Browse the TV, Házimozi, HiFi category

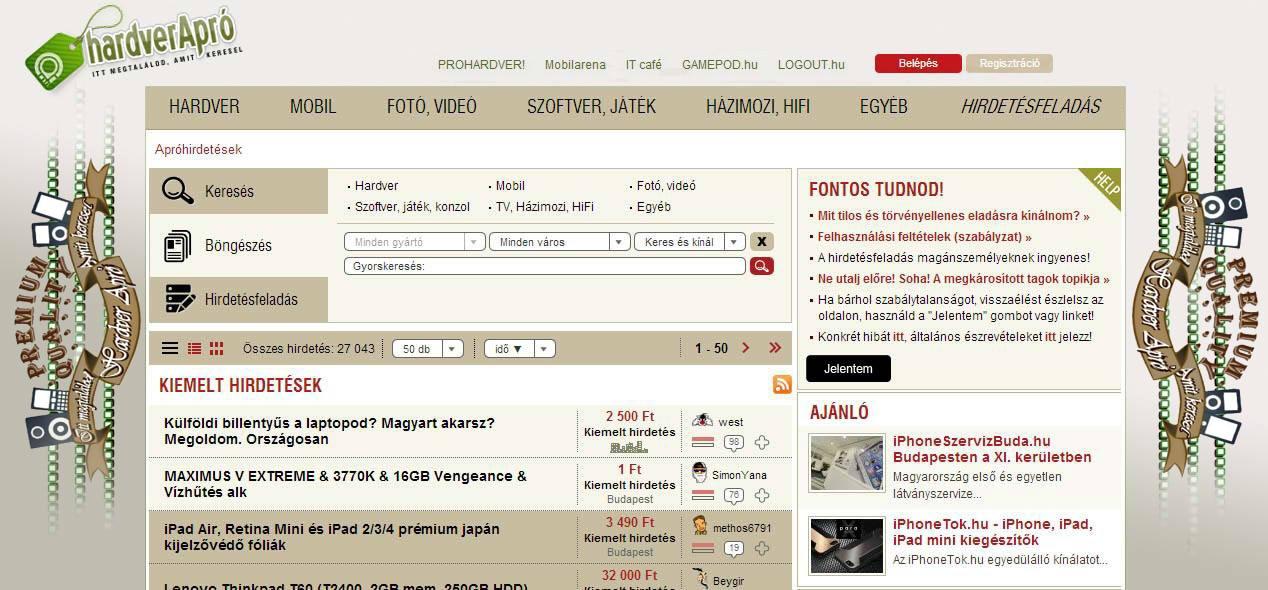[545, 207]
